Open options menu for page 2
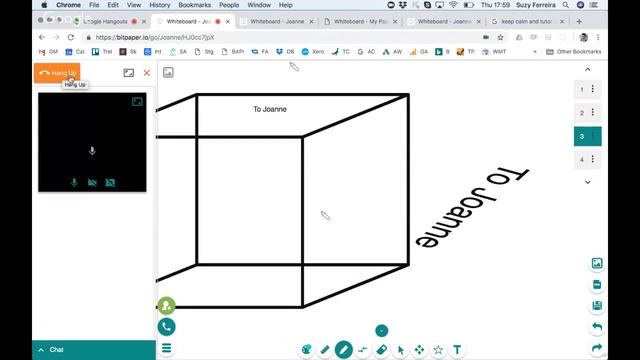Image resolution: width=640 pixels, height=360 pixels. pyautogui.click(x=593, y=113)
